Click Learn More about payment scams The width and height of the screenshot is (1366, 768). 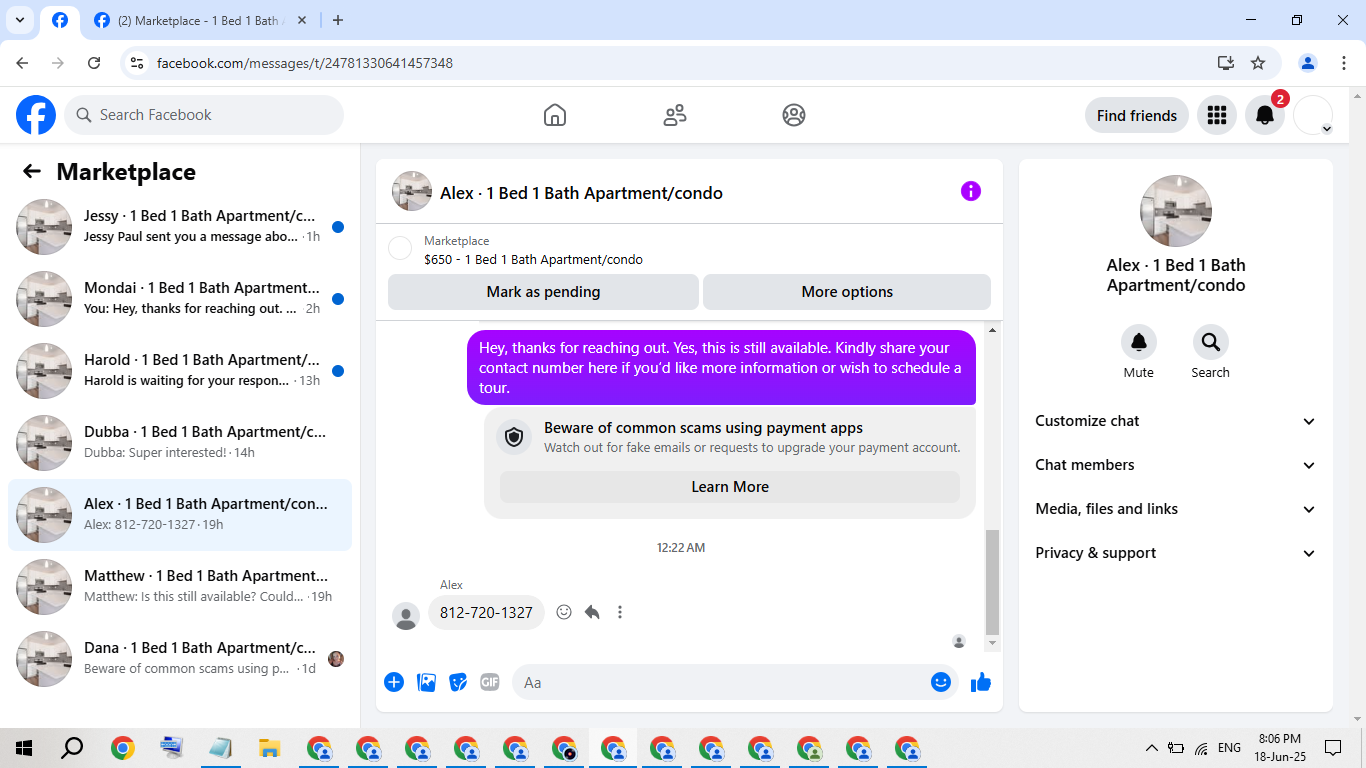tap(730, 487)
